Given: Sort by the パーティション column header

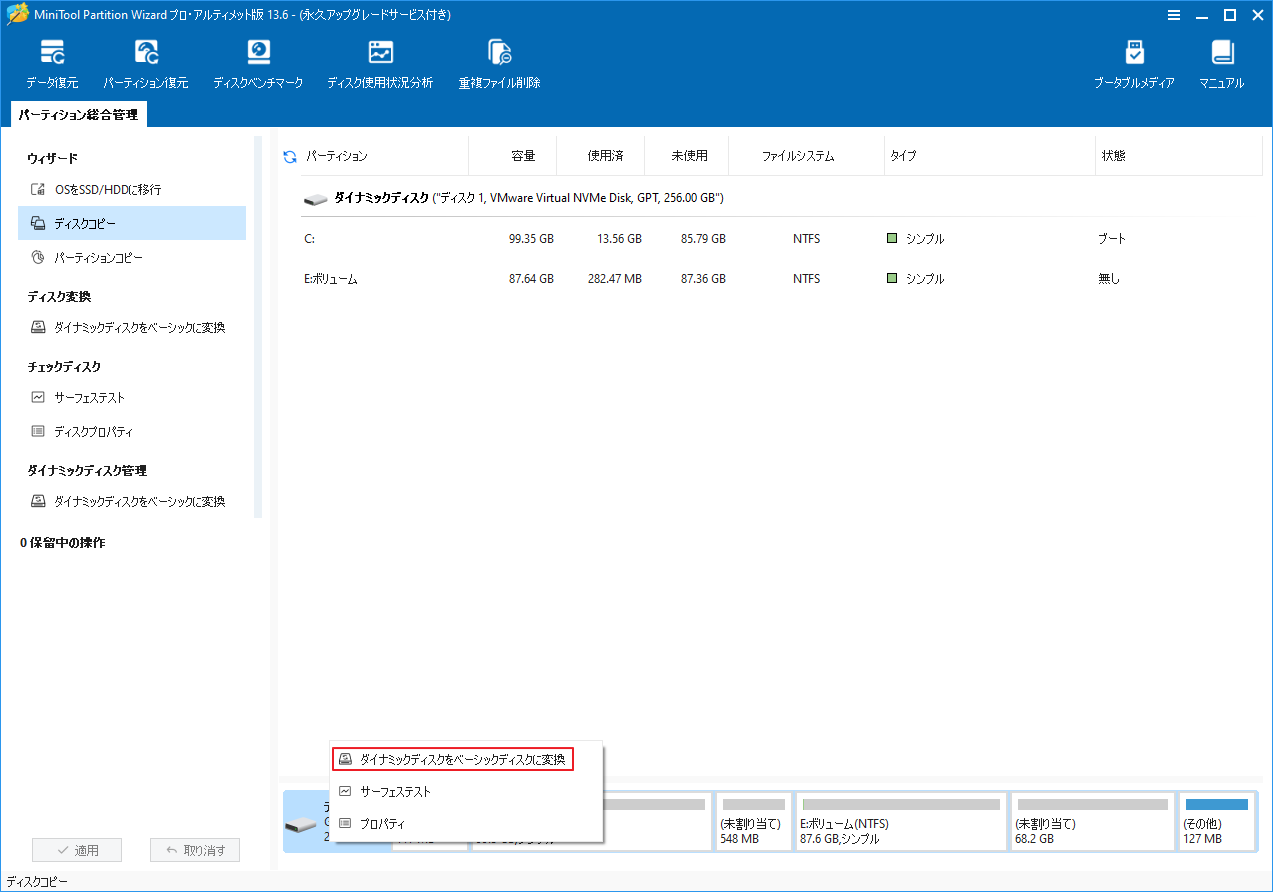Looking at the screenshot, I should 385,157.
